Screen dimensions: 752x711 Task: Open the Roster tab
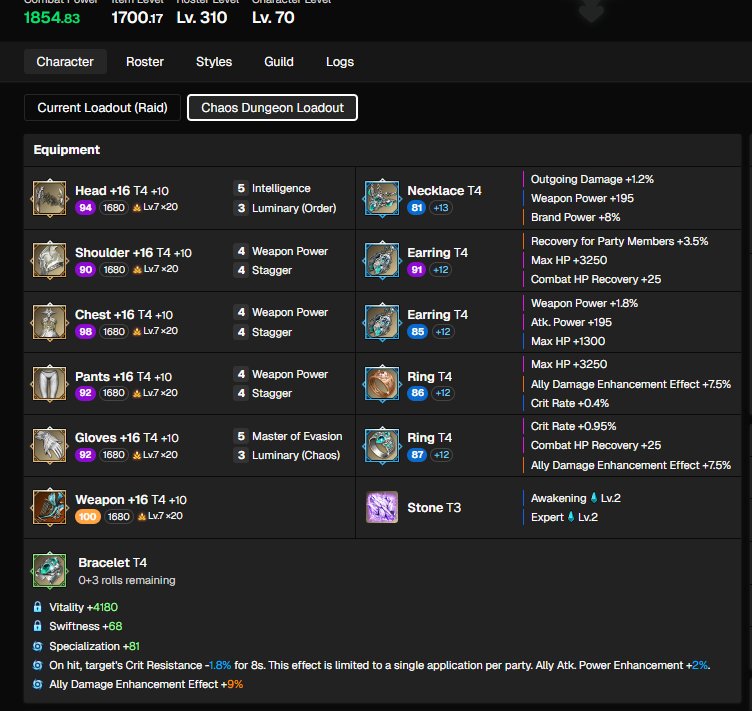[x=145, y=62]
